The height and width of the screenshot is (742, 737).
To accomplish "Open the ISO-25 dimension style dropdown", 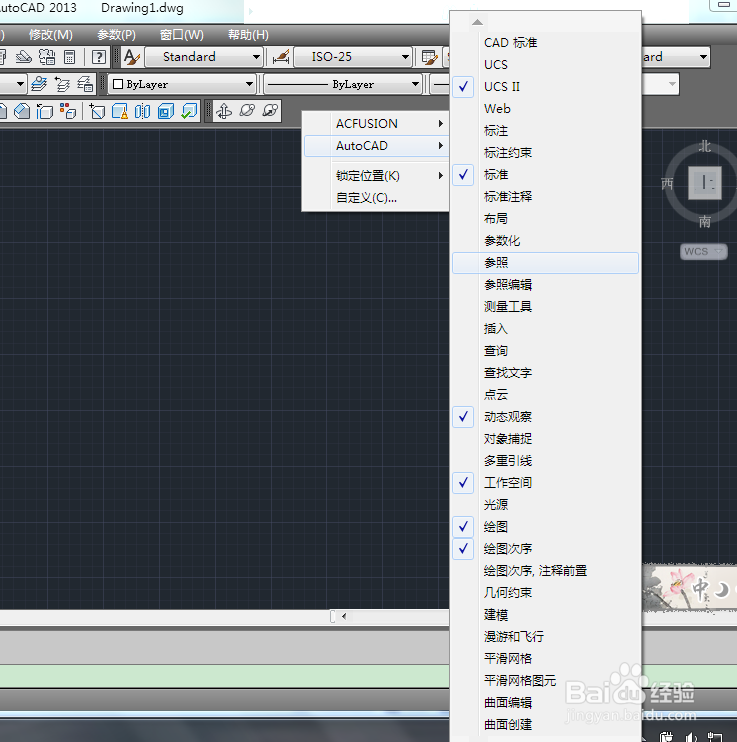I will (353, 57).
